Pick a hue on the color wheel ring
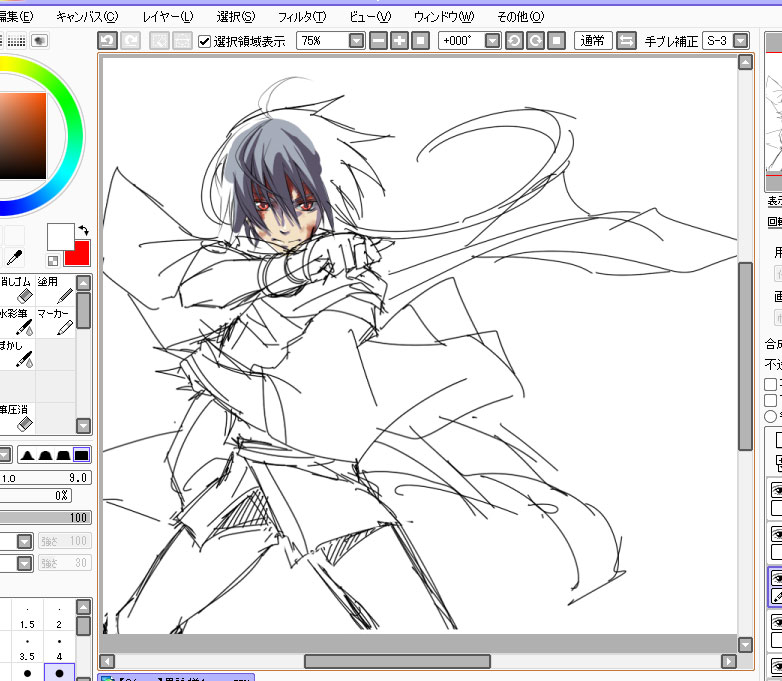This screenshot has height=681, width=782. tap(73, 135)
